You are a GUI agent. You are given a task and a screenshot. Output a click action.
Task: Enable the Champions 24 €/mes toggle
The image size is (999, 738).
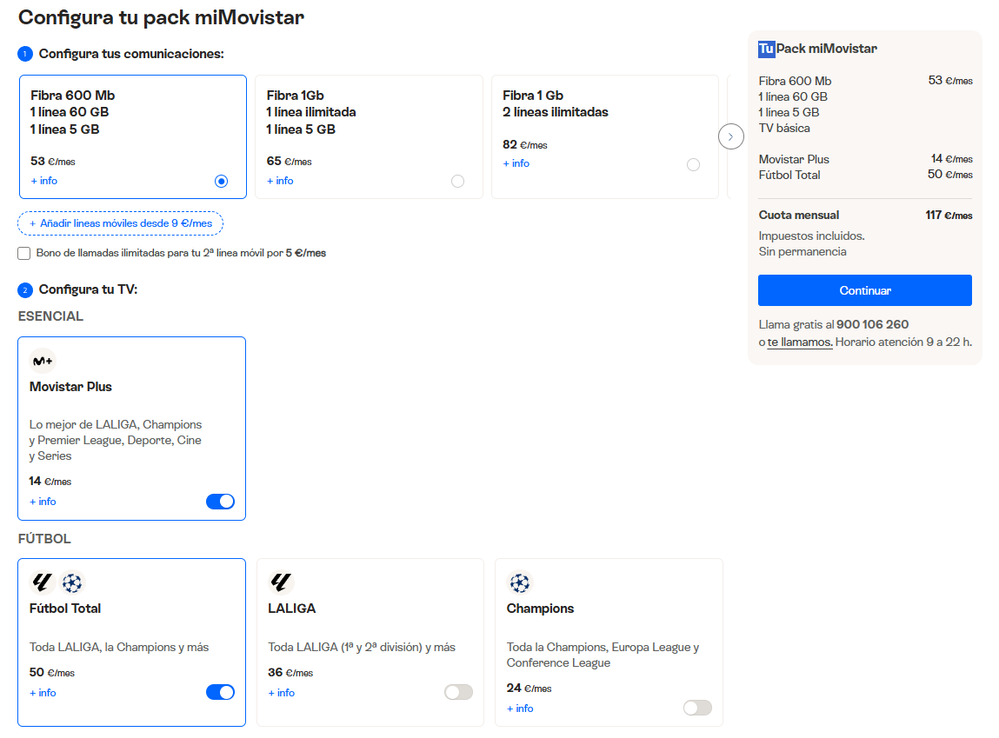point(697,707)
